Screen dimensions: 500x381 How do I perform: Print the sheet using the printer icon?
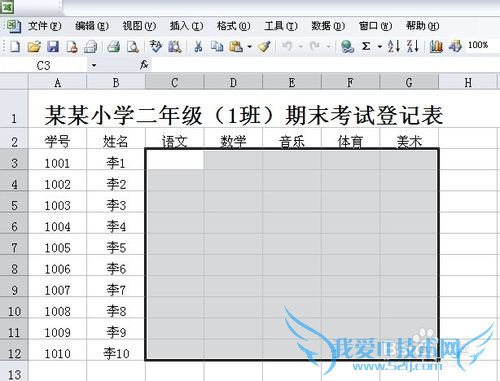114,46
